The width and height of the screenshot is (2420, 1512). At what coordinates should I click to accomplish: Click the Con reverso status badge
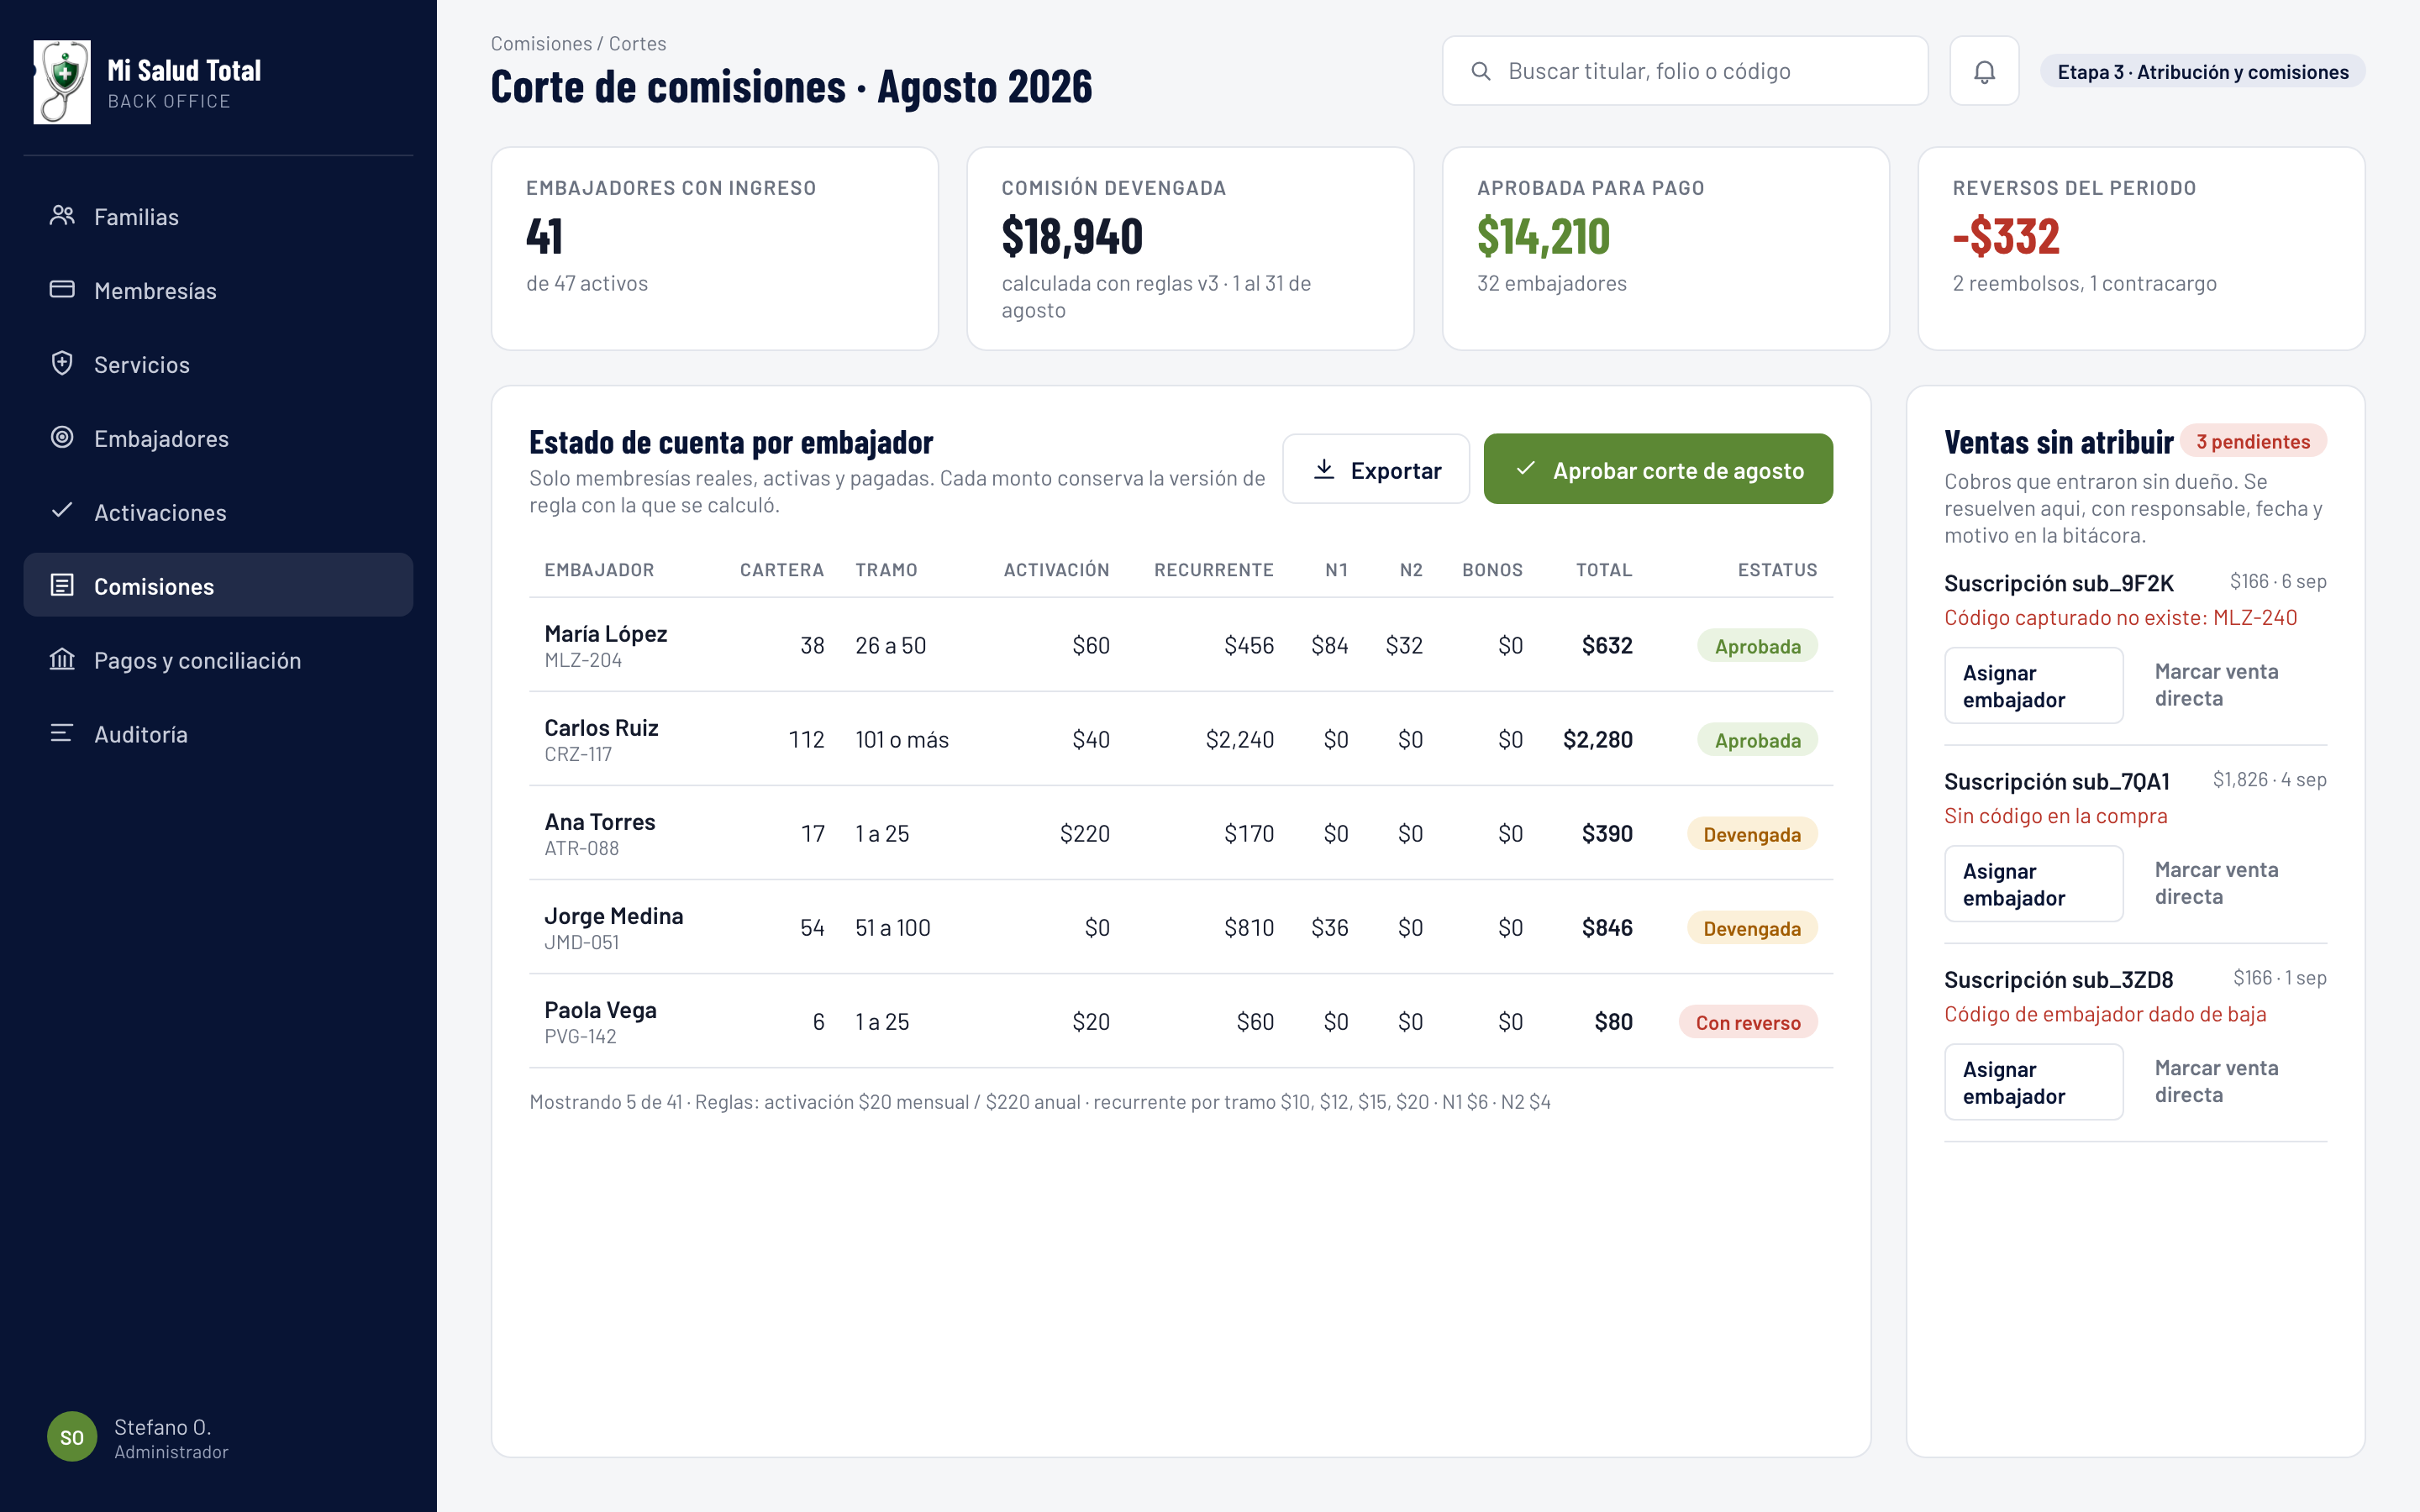[x=1748, y=1022]
